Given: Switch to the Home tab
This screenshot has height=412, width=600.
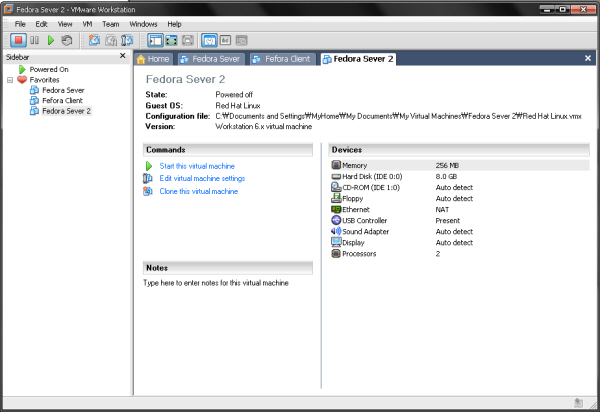Looking at the screenshot, I should (153, 59).
